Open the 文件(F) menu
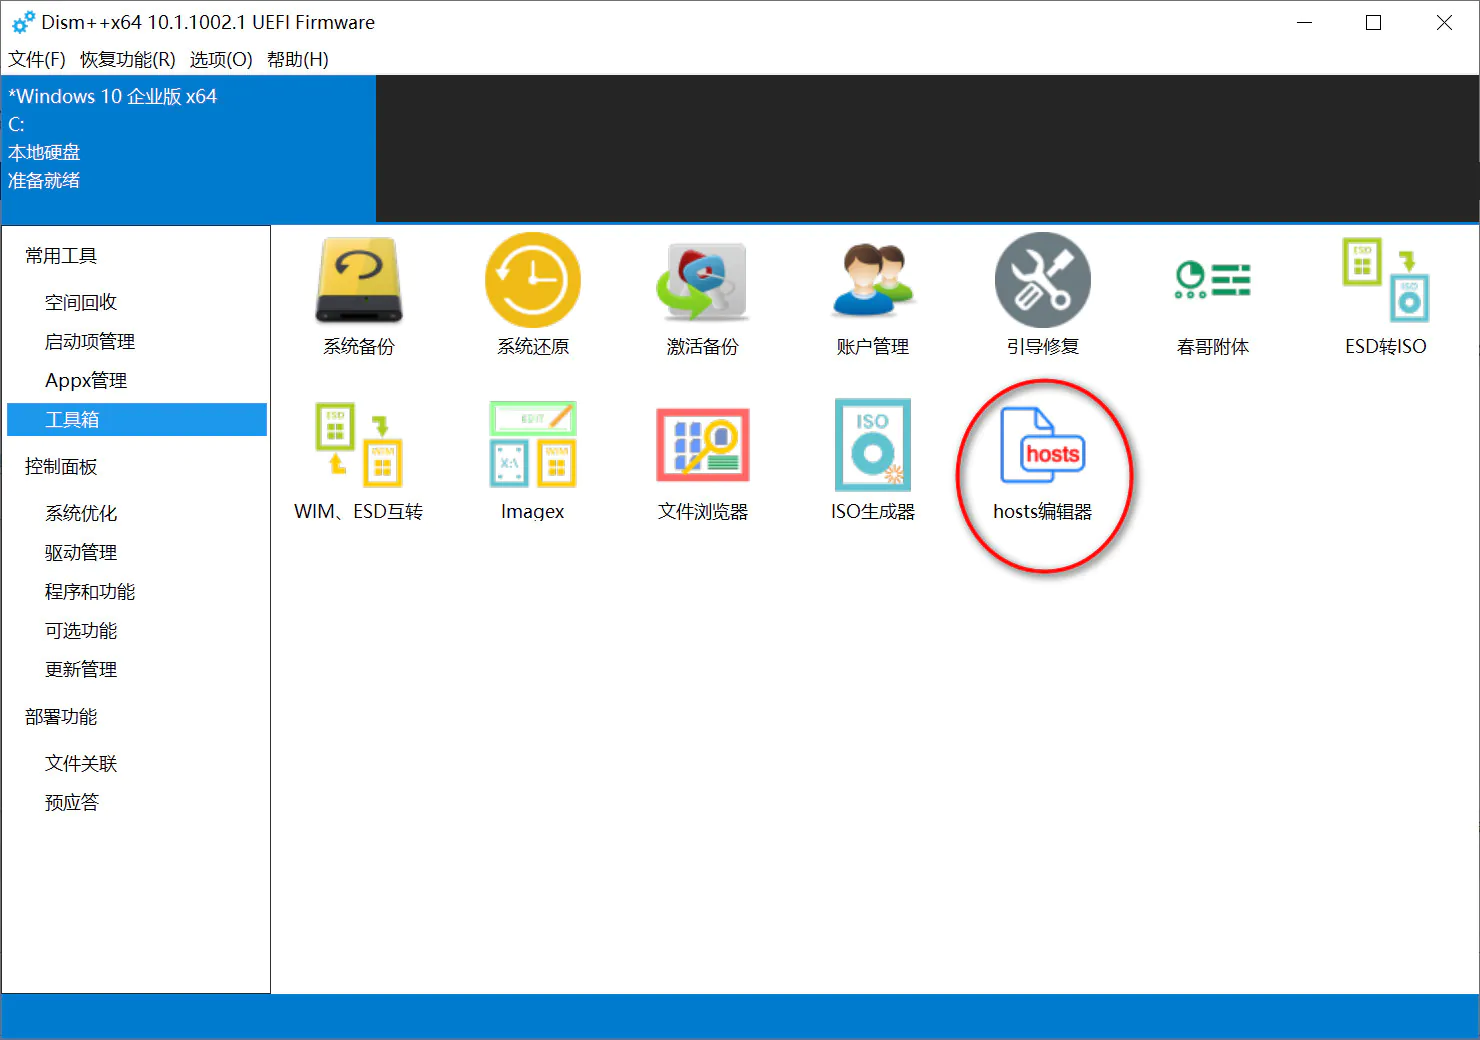Screen dimensions: 1480x1040 tap(37, 59)
